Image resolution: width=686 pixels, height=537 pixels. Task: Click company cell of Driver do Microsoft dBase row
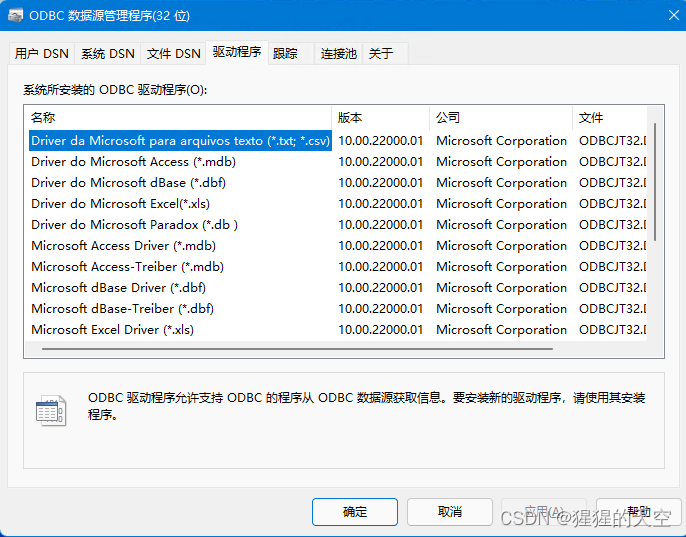click(x=501, y=183)
